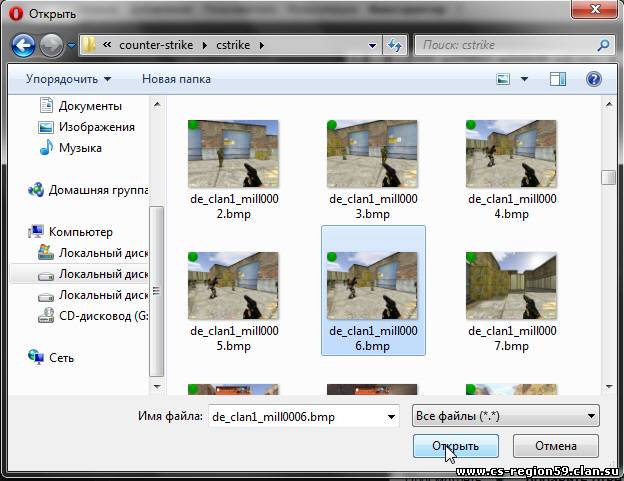Select thumbnail de_clan1_mill0007.bmp
The image size is (624, 481).
pyautogui.click(x=511, y=286)
